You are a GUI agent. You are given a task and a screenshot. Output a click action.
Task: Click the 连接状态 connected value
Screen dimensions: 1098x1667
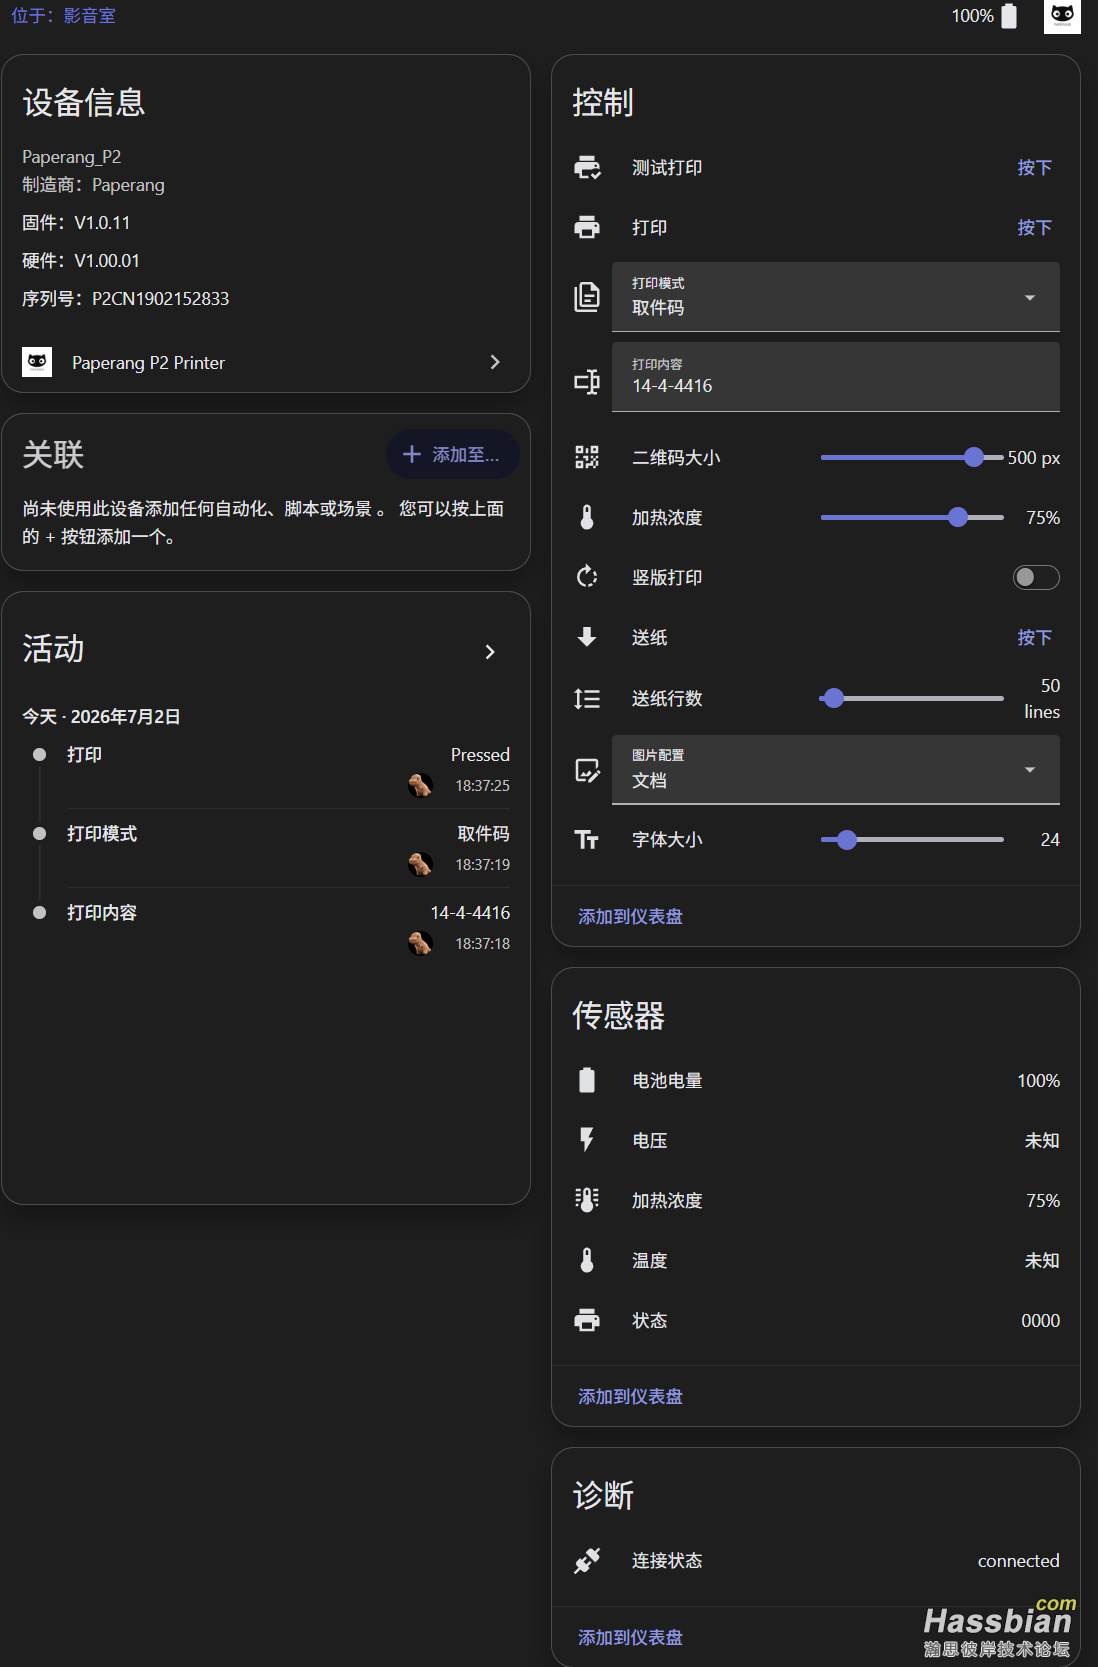tap(1018, 1560)
